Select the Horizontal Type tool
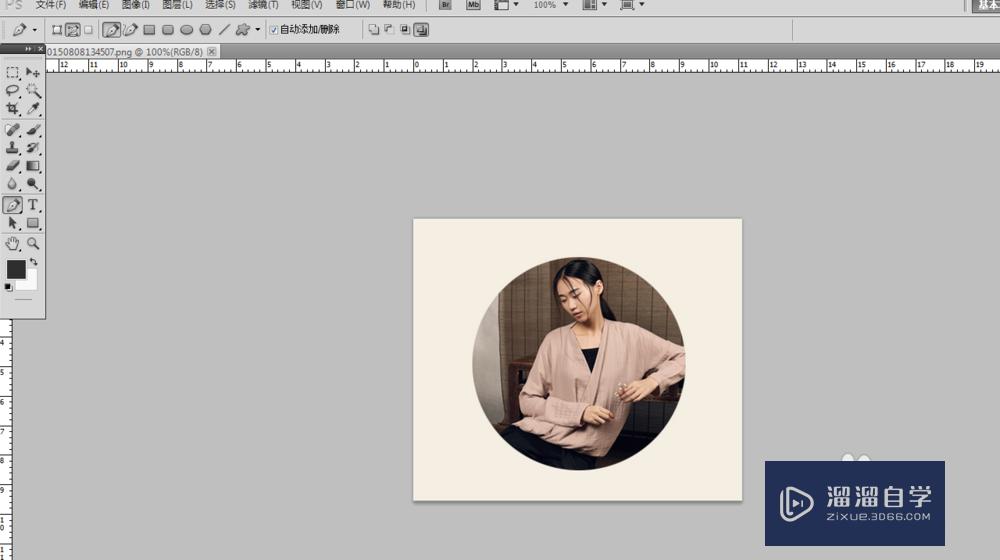 (33, 205)
